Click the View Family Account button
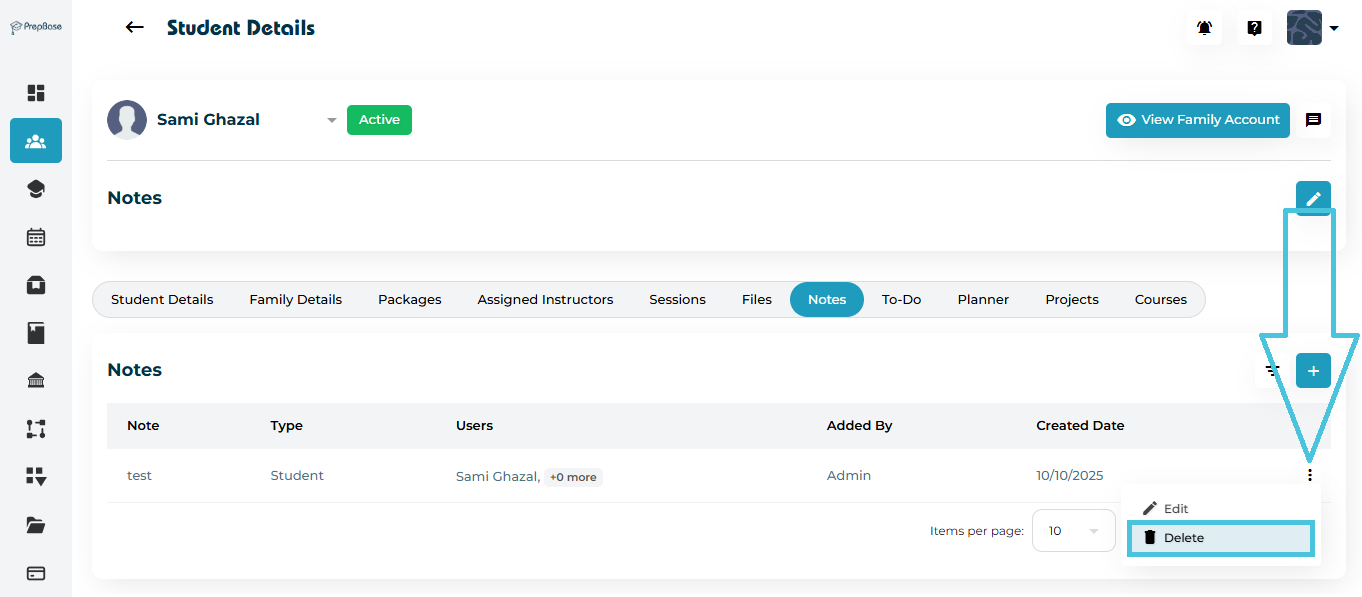 pyautogui.click(x=1197, y=120)
